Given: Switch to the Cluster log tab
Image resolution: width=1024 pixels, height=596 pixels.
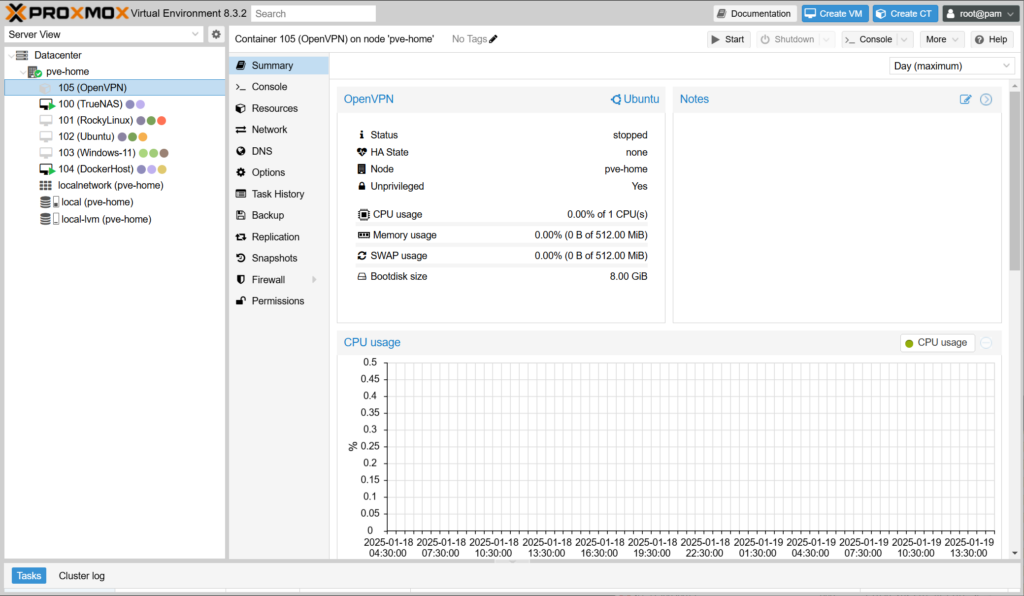Looking at the screenshot, I should click(x=81, y=576).
